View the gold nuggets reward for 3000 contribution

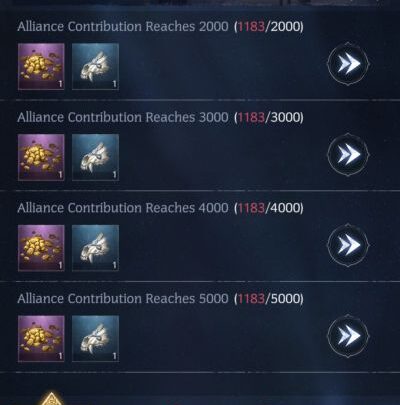point(41,157)
